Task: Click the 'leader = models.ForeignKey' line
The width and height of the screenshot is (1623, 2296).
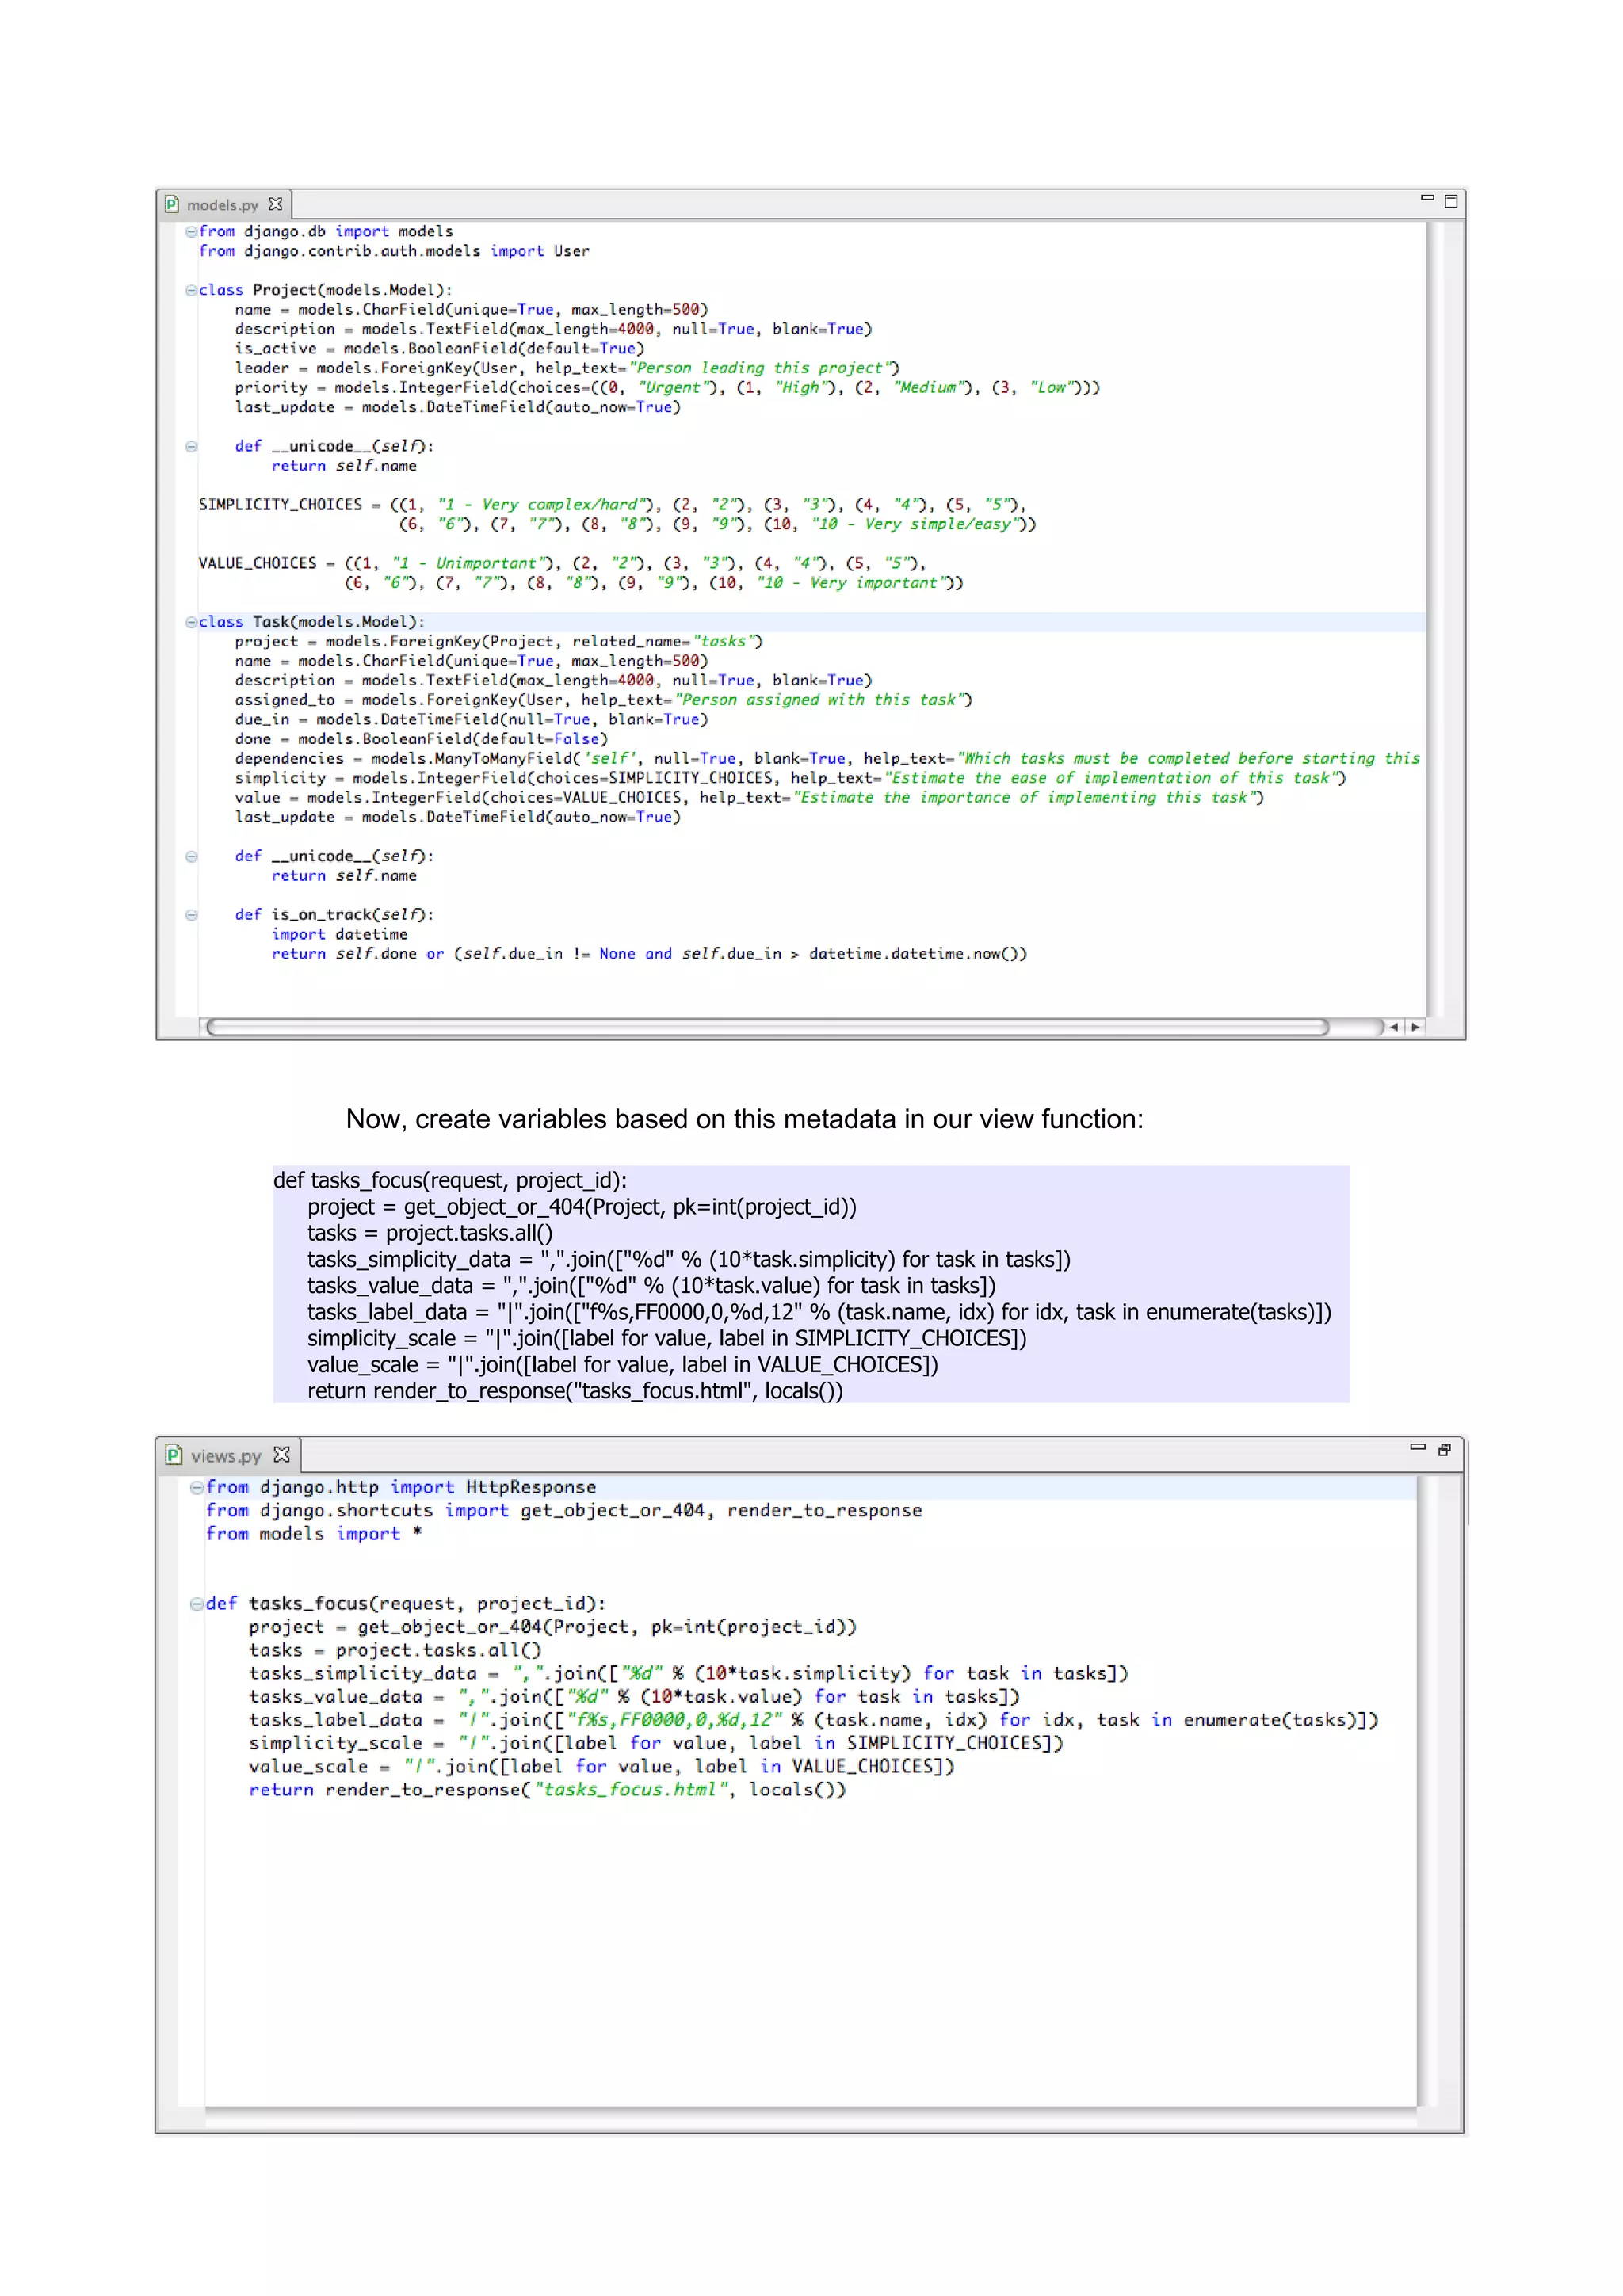Action: 567,368
